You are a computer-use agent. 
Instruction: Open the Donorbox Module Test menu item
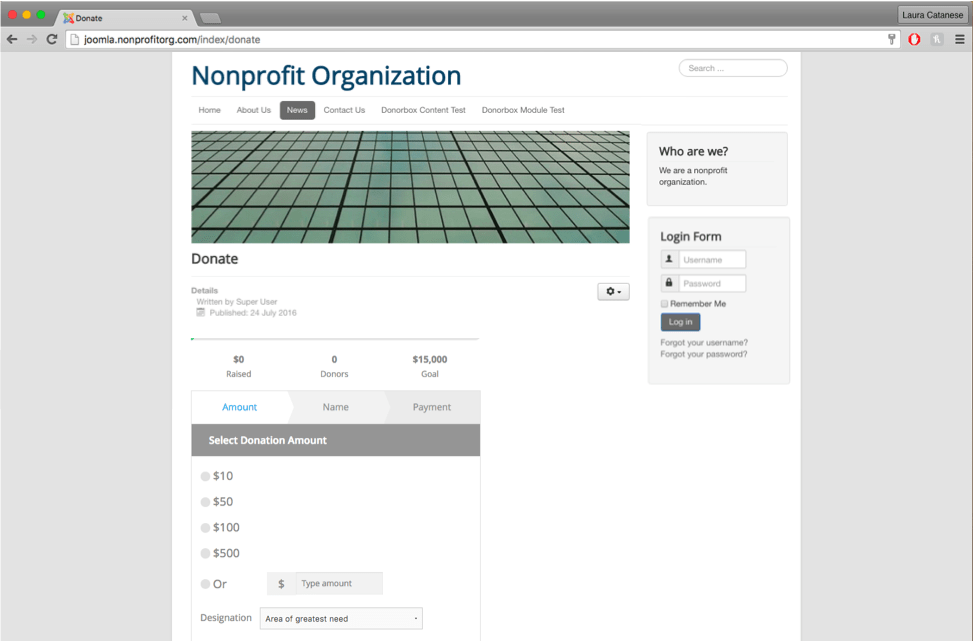[523, 110]
